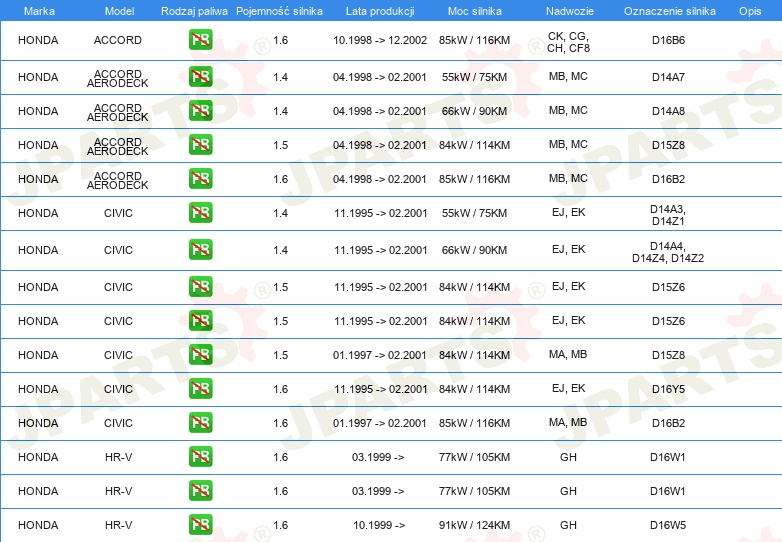Click 01.1997 -> 02.2001 in the CIVIC D16B2 row
This screenshot has height=542, width=782.
coord(380,423)
